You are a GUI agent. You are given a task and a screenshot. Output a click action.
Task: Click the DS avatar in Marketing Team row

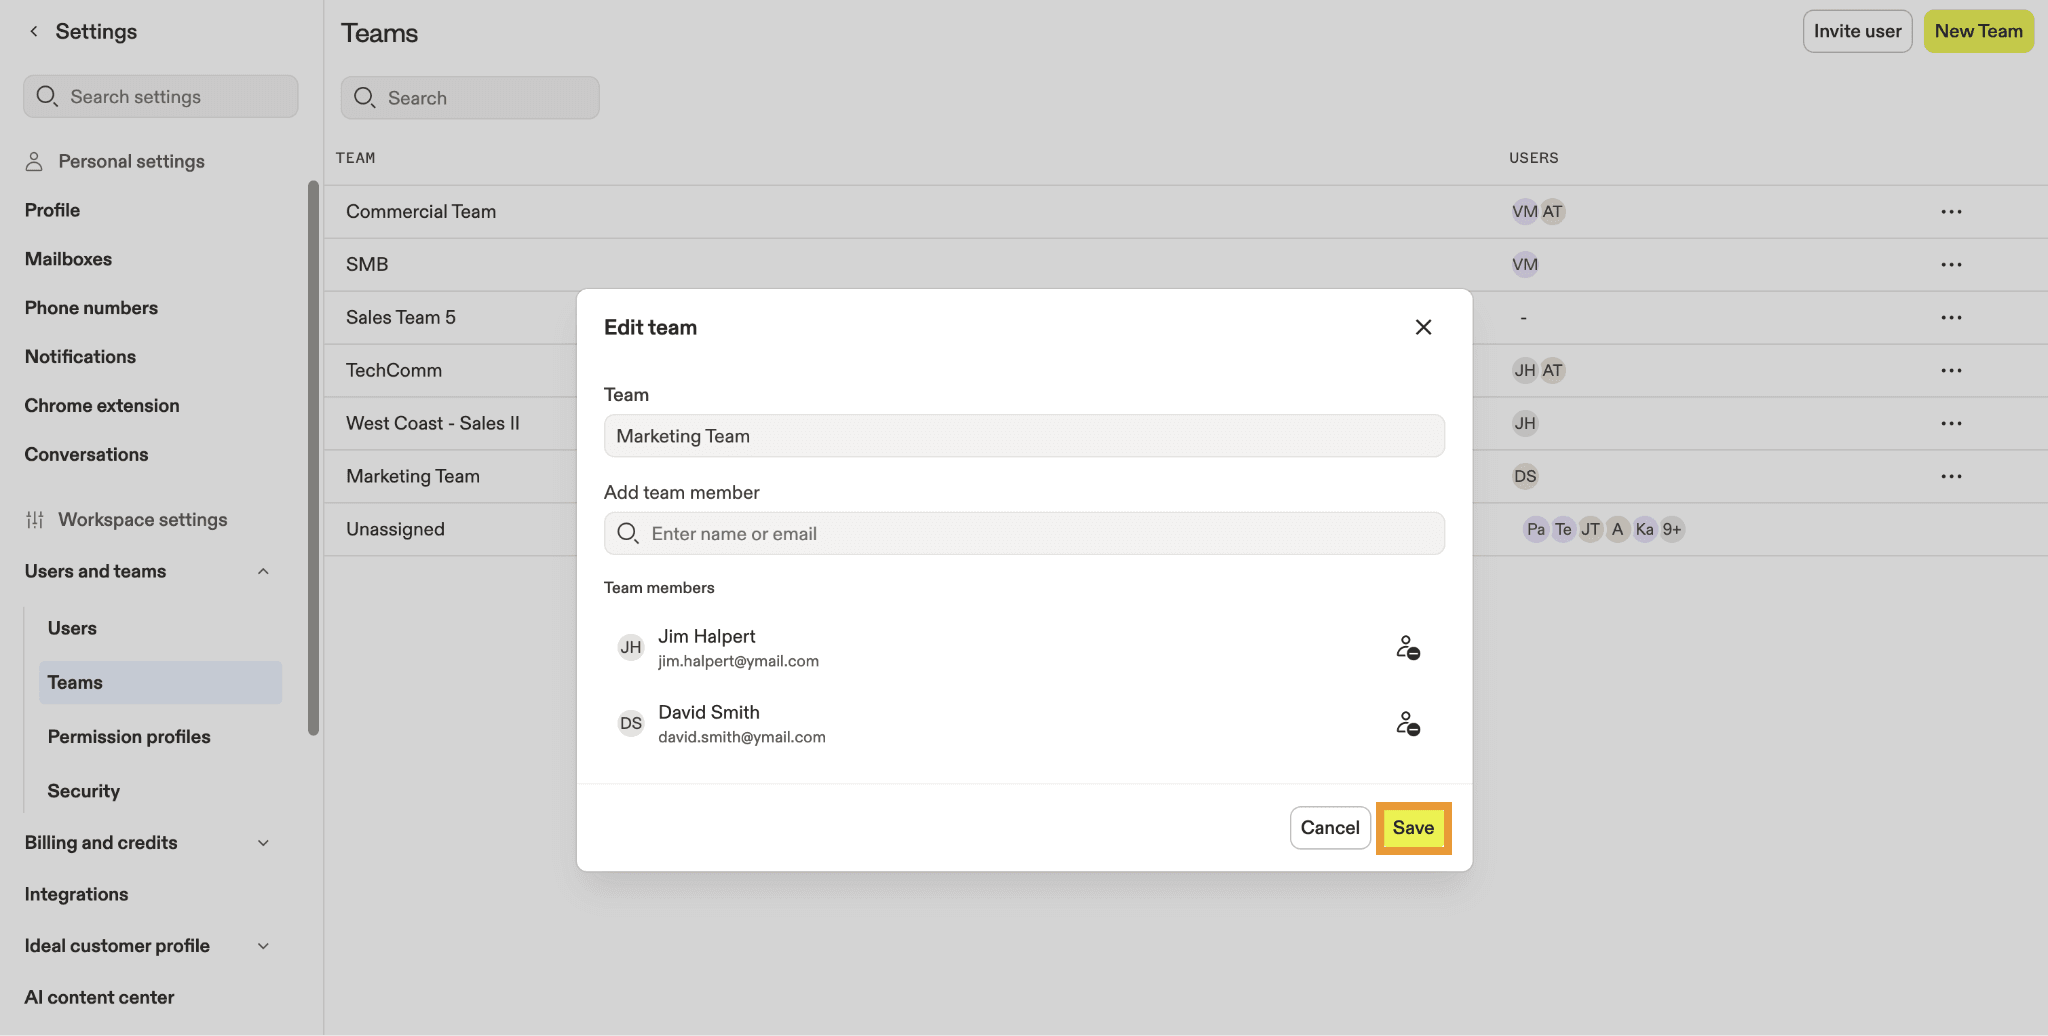point(1524,477)
